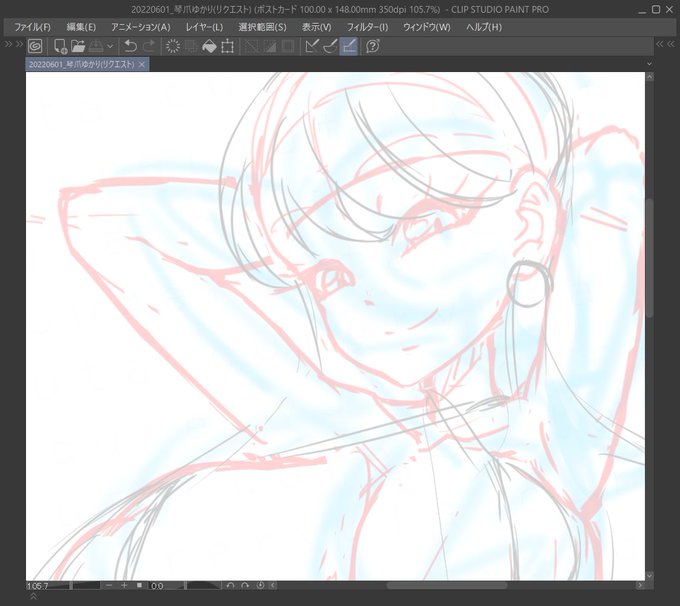Activate the Scale/Rotate transform icon
680x606 pixels.
(227, 46)
